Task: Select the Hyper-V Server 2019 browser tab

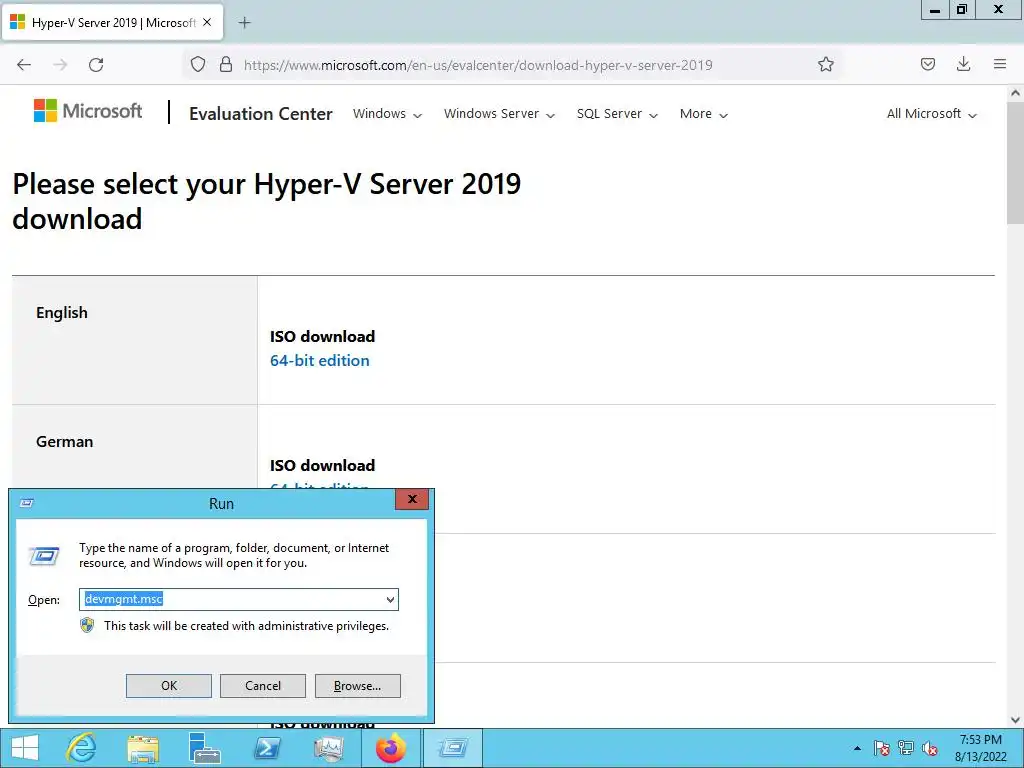Action: 113,22
